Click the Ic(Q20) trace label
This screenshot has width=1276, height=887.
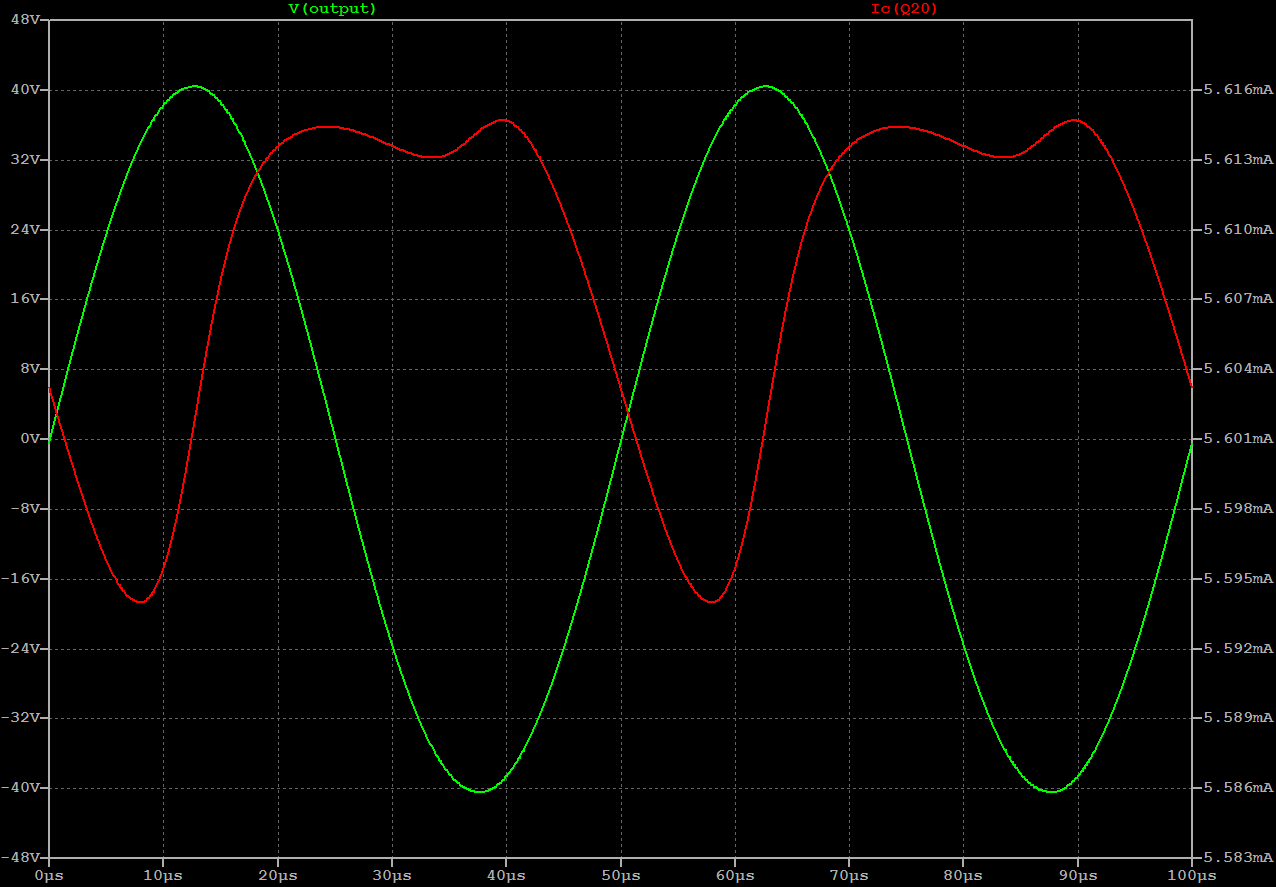pyautogui.click(x=904, y=8)
